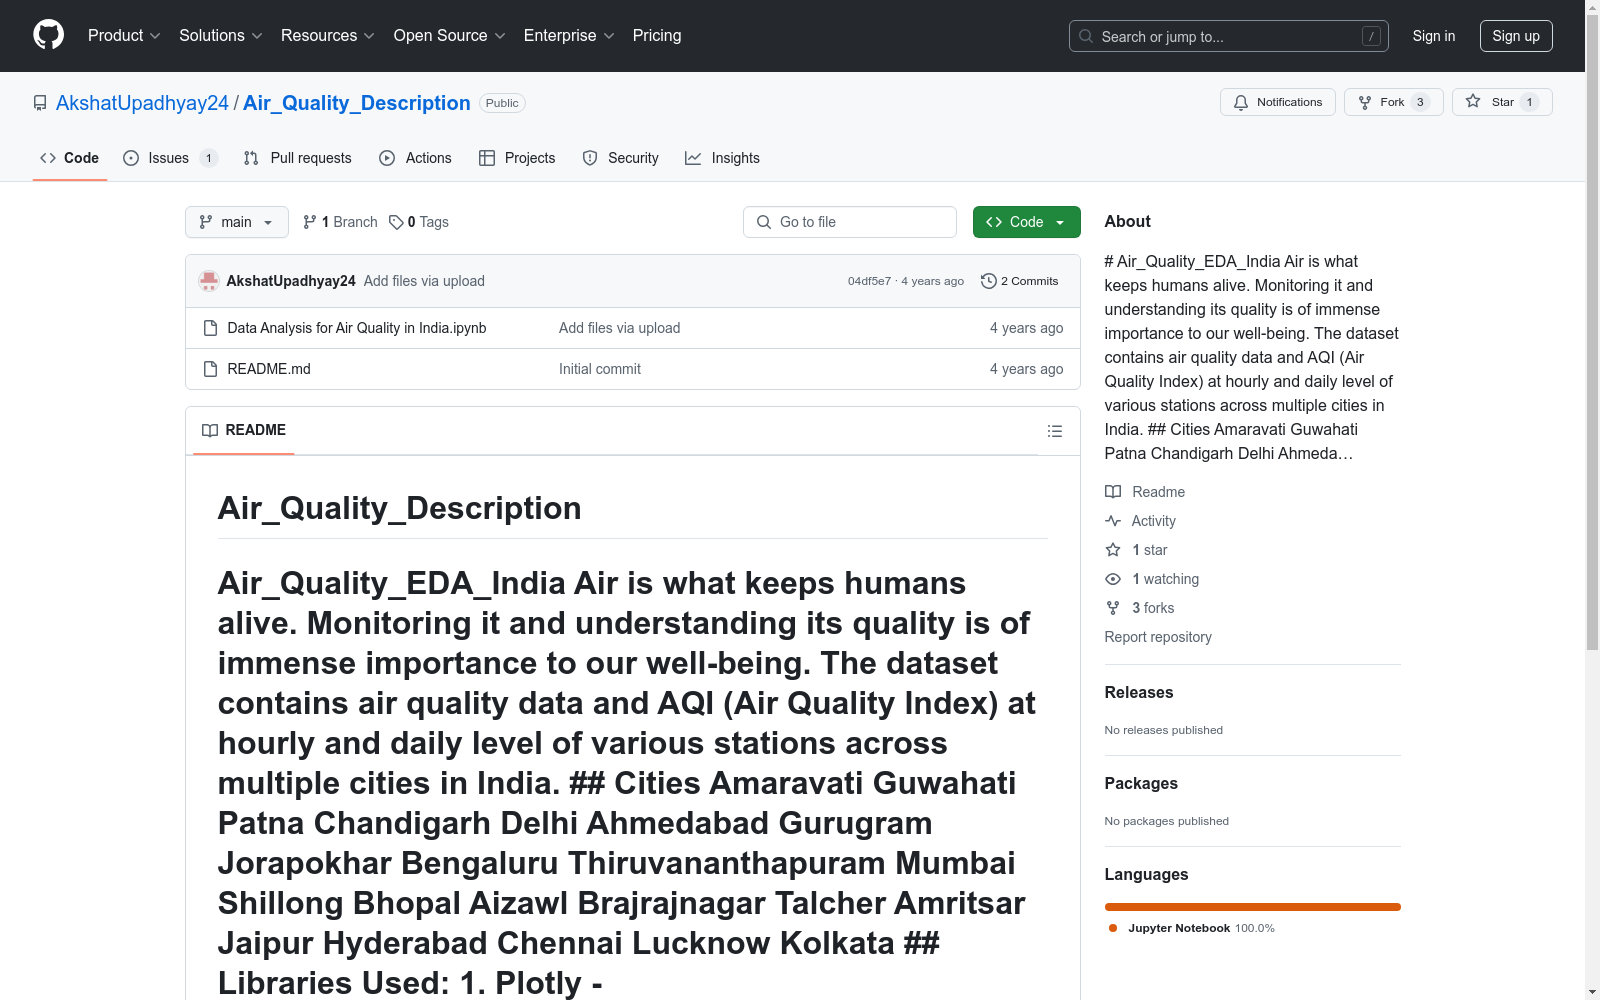Click Add files via upload in notebook row
Screen dimensions: 1600x1000
pyautogui.click(x=619, y=328)
